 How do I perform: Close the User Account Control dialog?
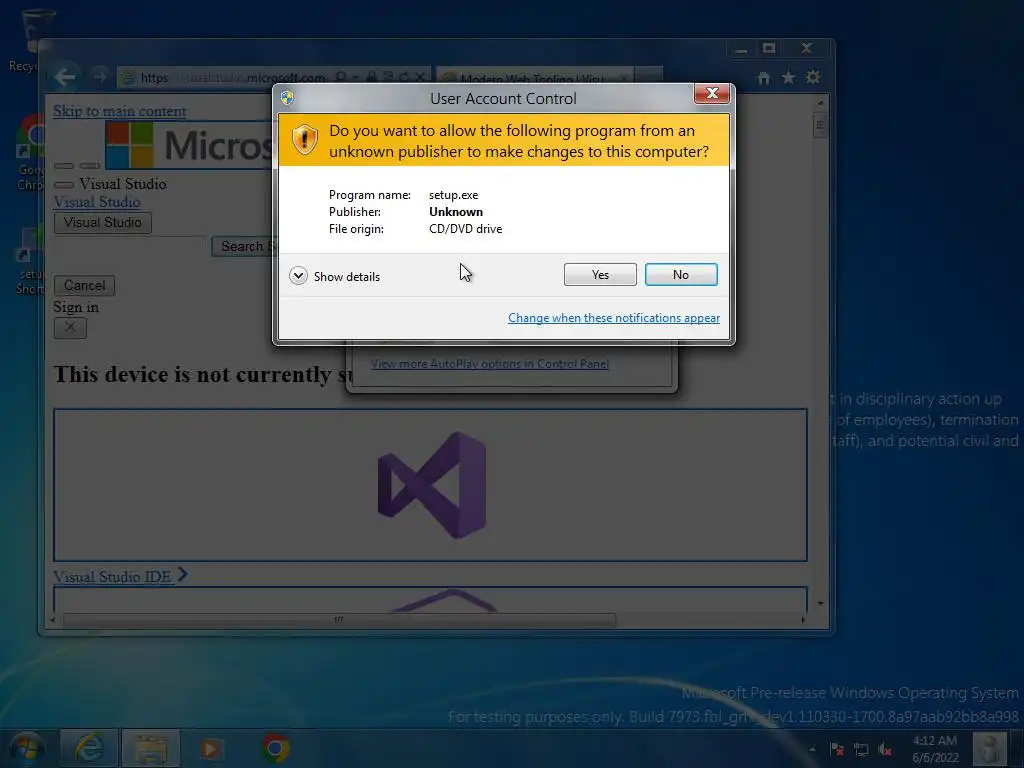[x=712, y=93]
